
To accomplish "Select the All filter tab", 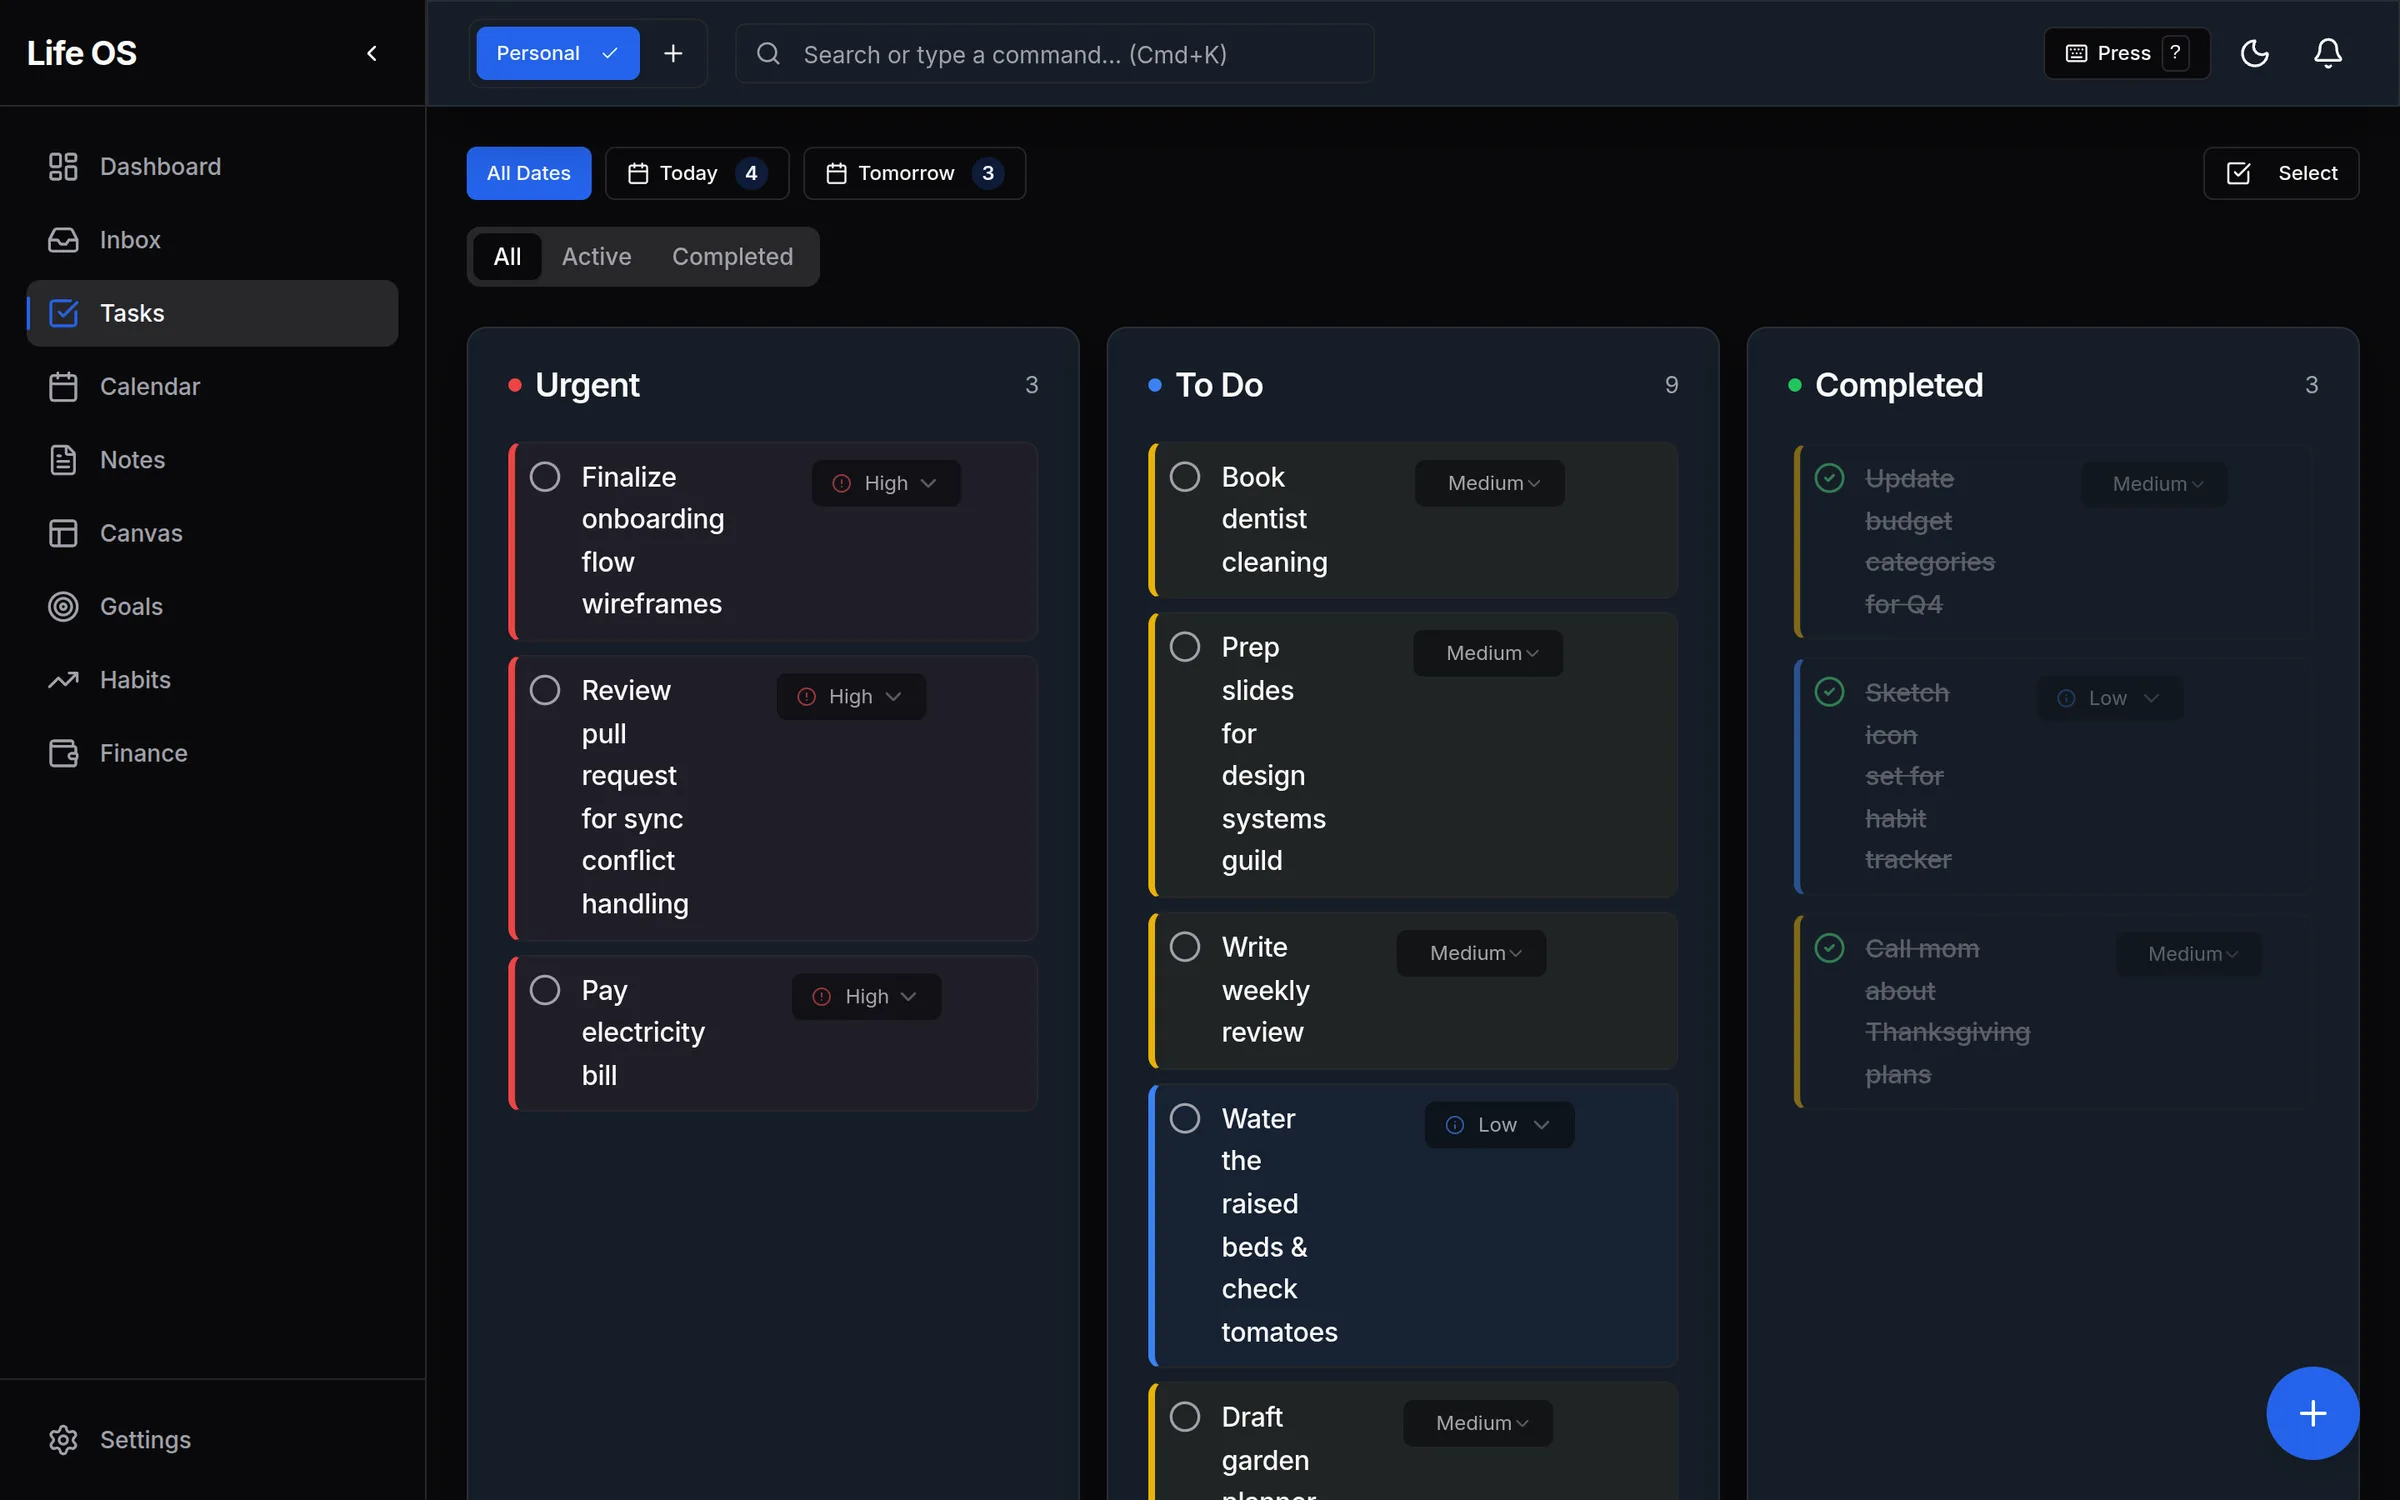I will point(507,257).
